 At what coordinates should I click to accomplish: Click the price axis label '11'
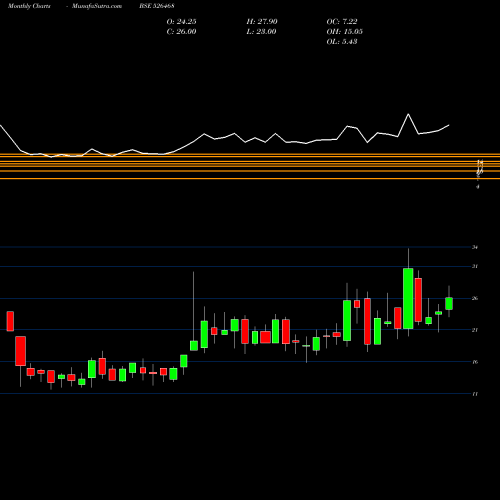click(475, 394)
